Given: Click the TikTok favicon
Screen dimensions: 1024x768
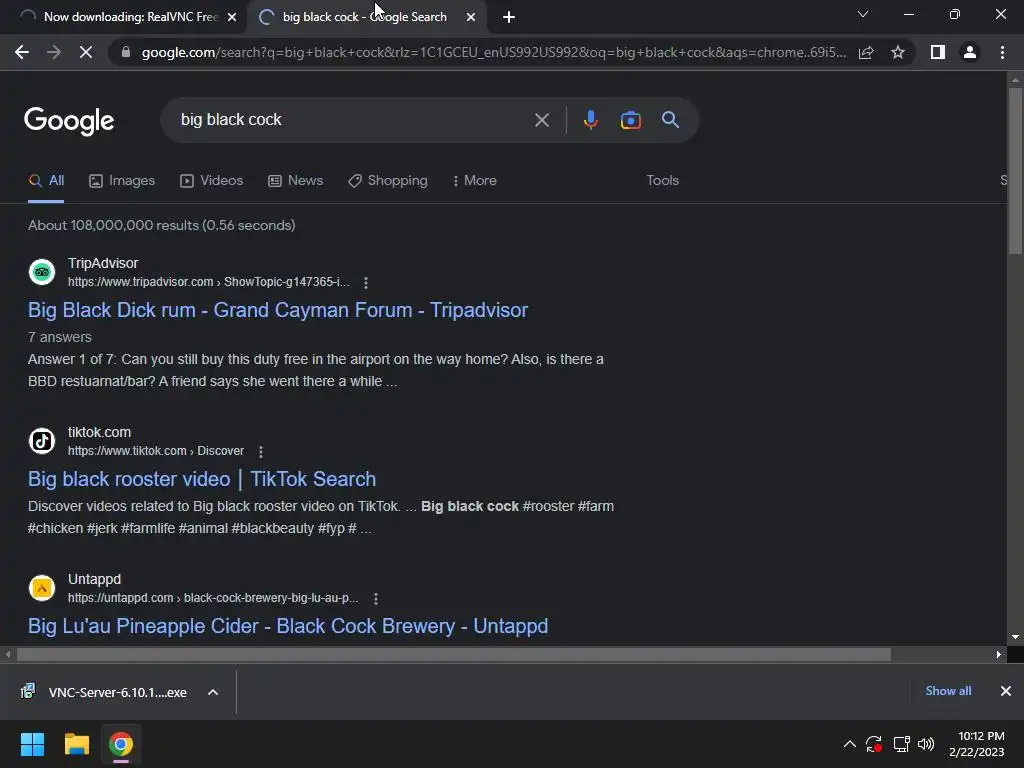Looking at the screenshot, I should (42, 441).
